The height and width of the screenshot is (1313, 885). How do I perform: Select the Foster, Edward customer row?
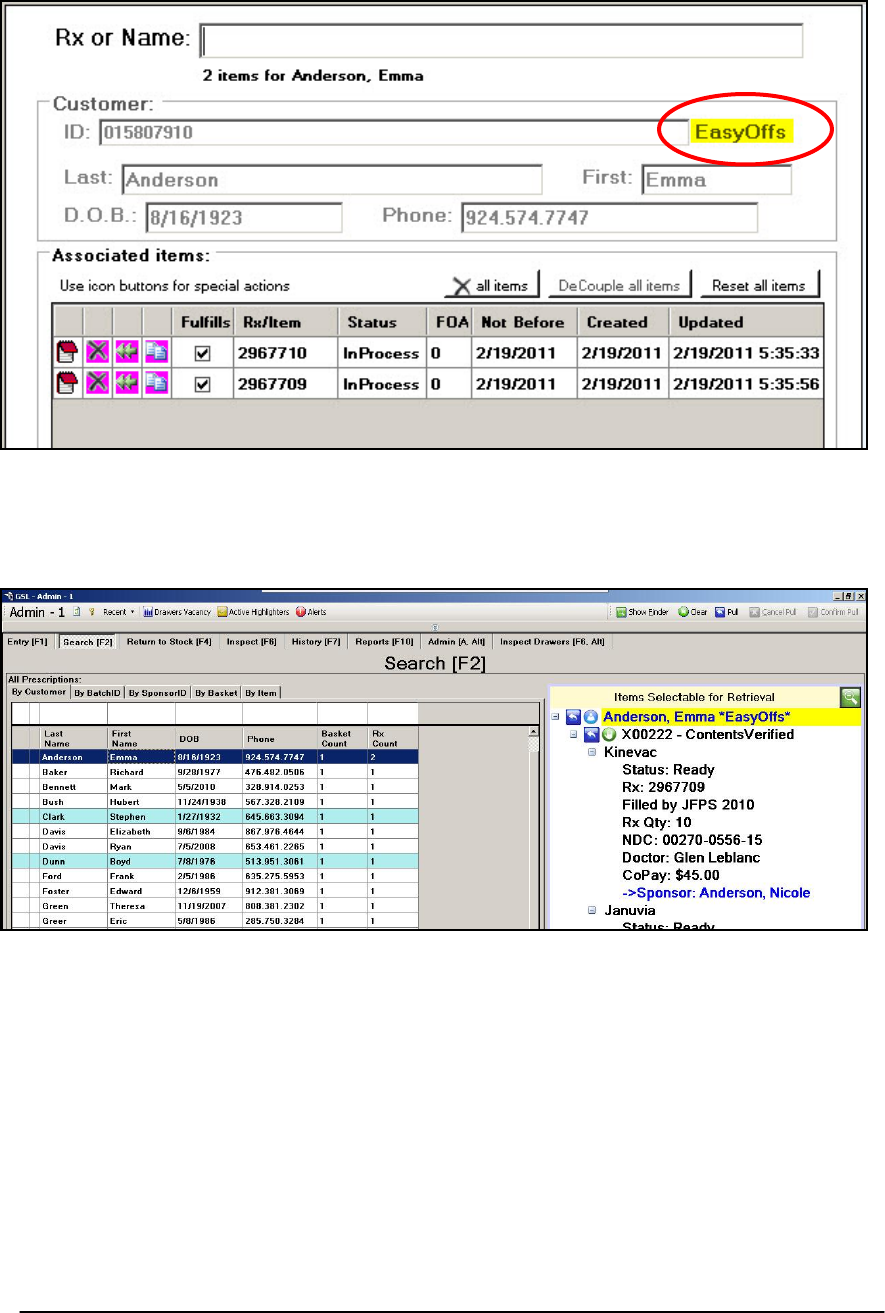tap(215, 891)
